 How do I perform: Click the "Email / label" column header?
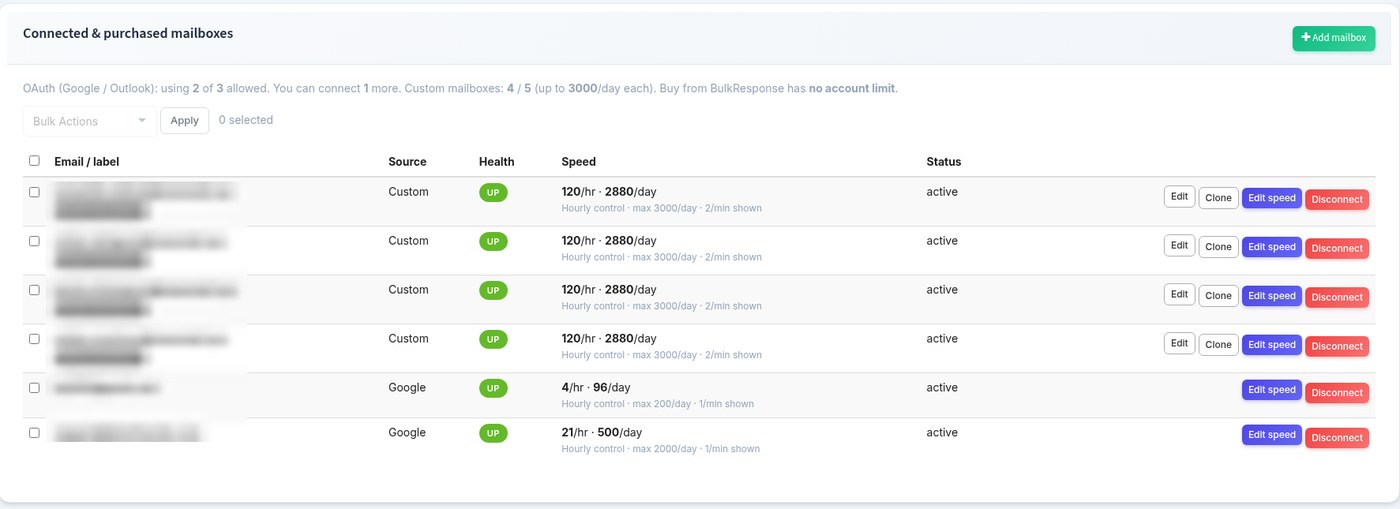coord(87,161)
